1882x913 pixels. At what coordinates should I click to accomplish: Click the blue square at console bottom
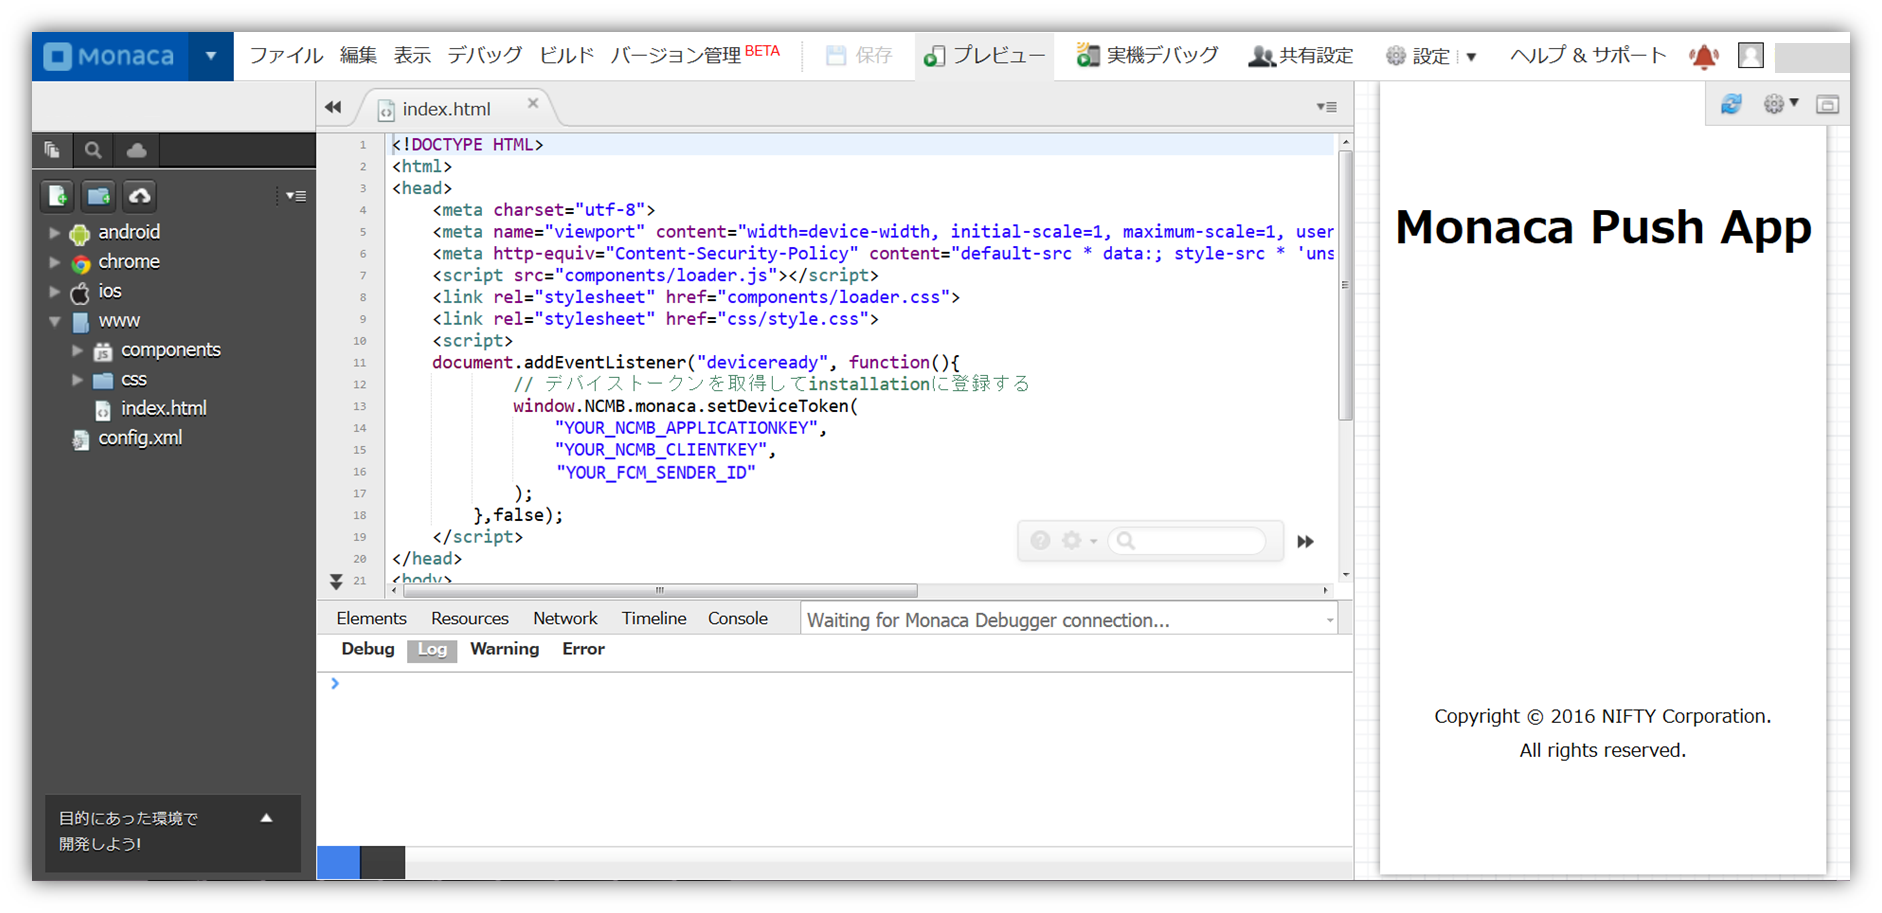(x=338, y=862)
